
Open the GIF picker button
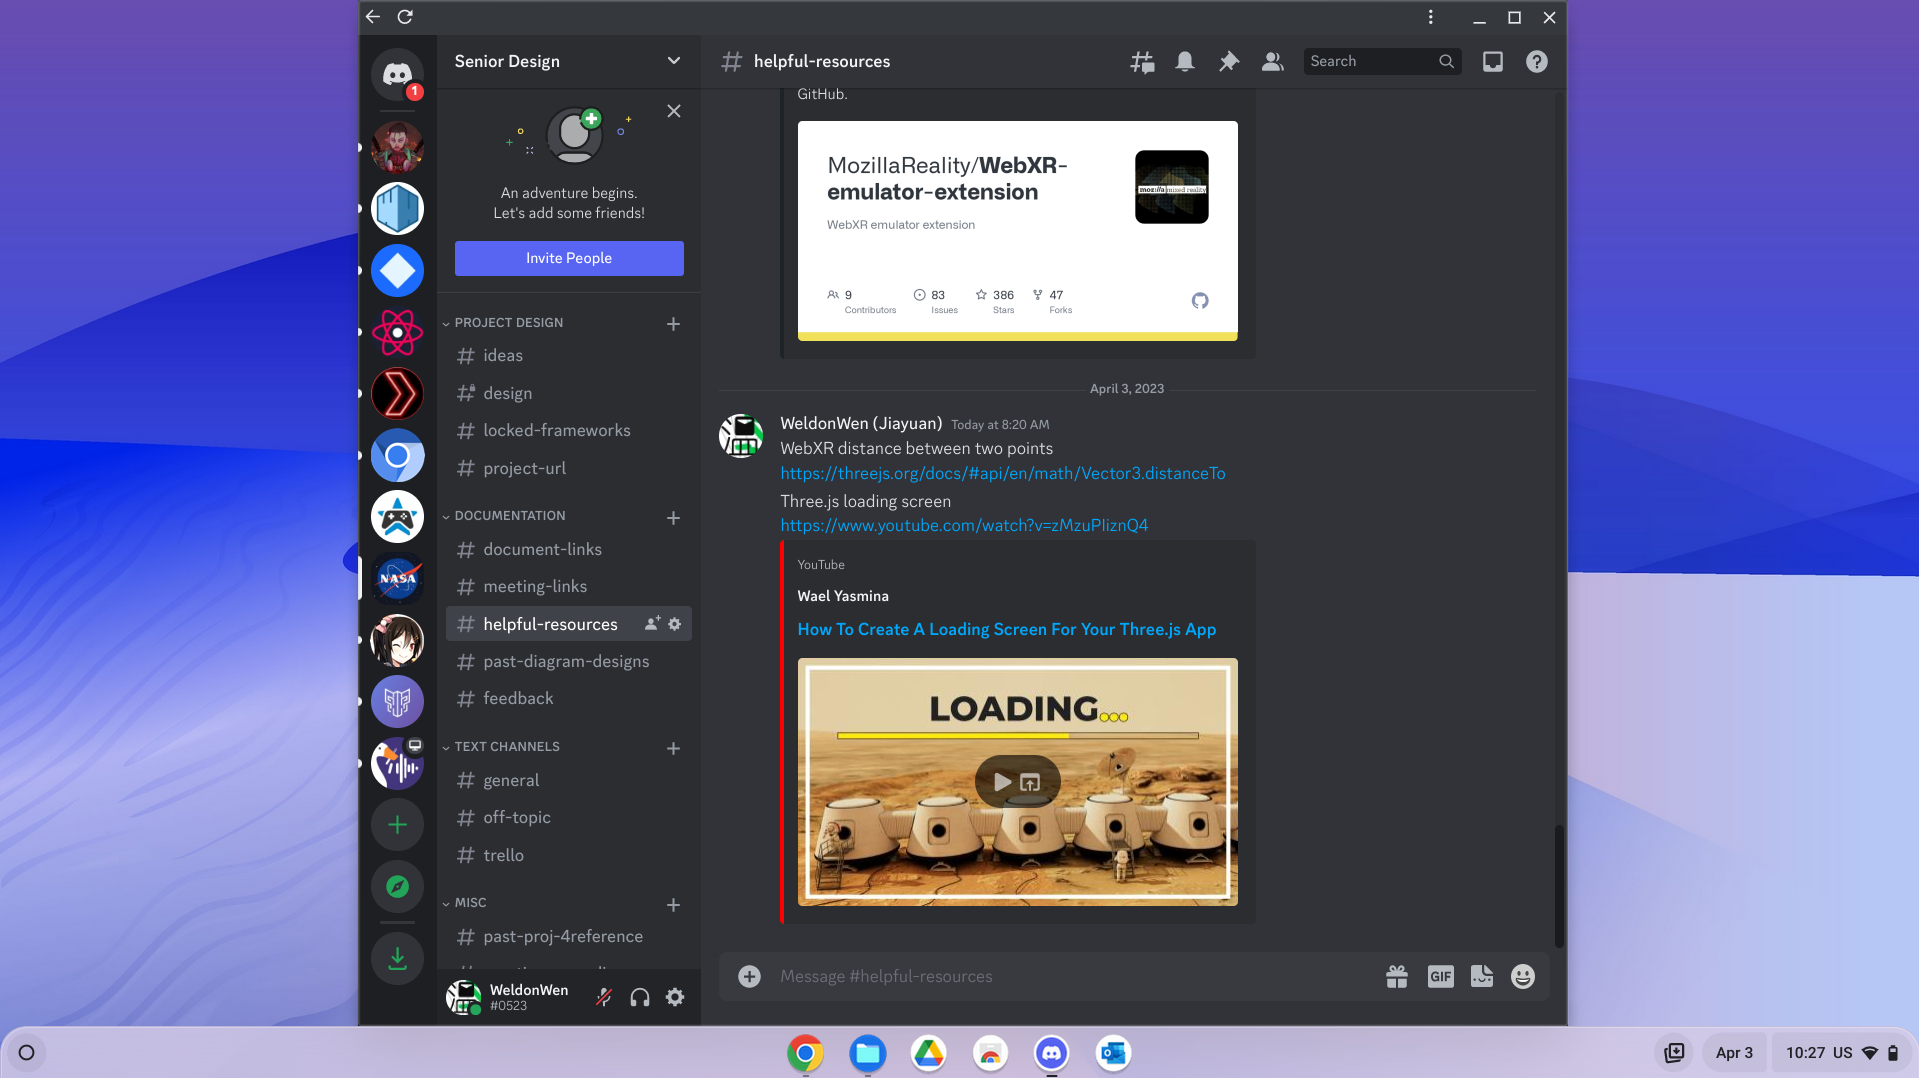(x=1440, y=977)
